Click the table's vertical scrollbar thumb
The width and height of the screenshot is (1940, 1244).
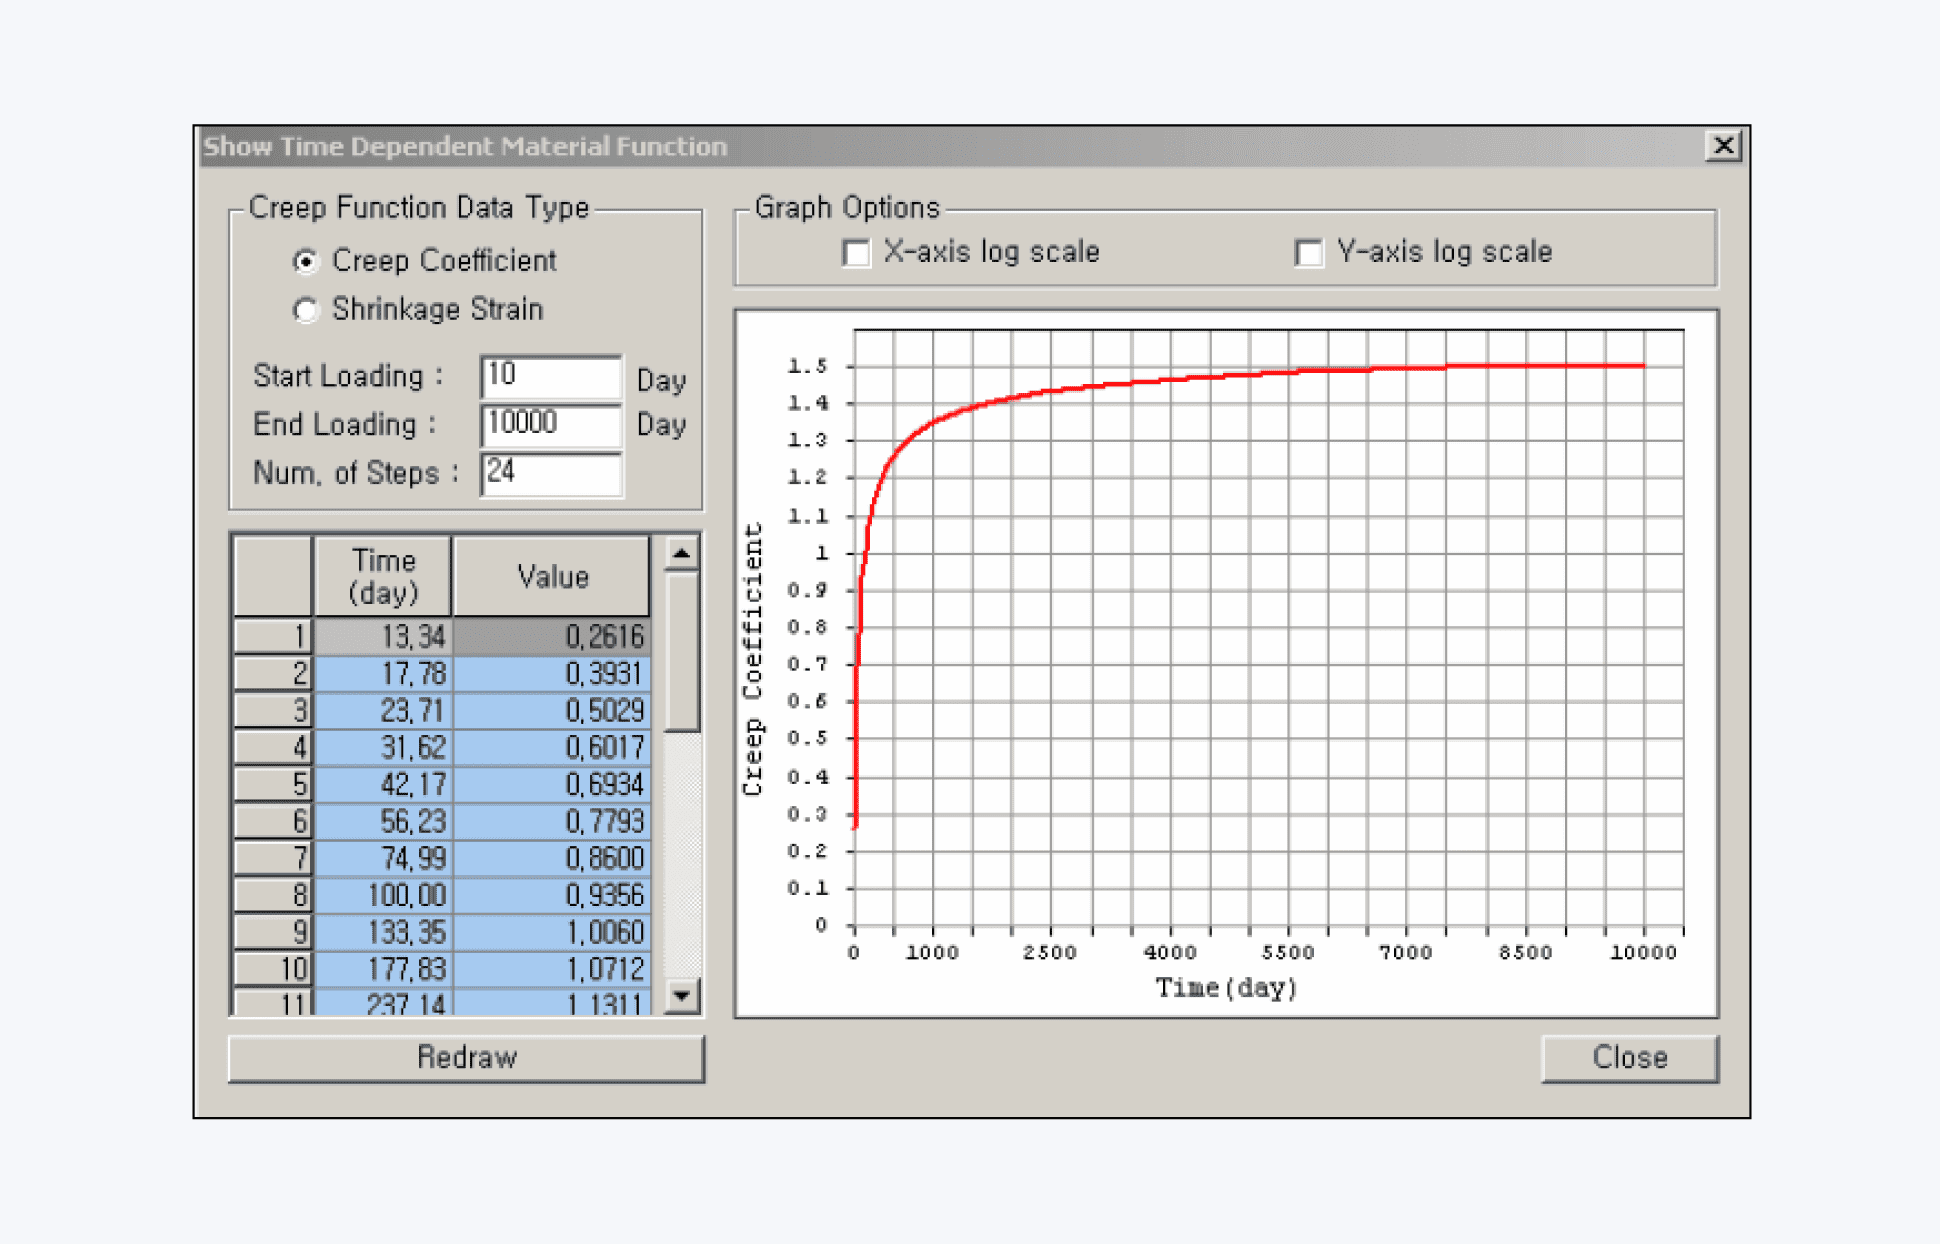coord(682,651)
